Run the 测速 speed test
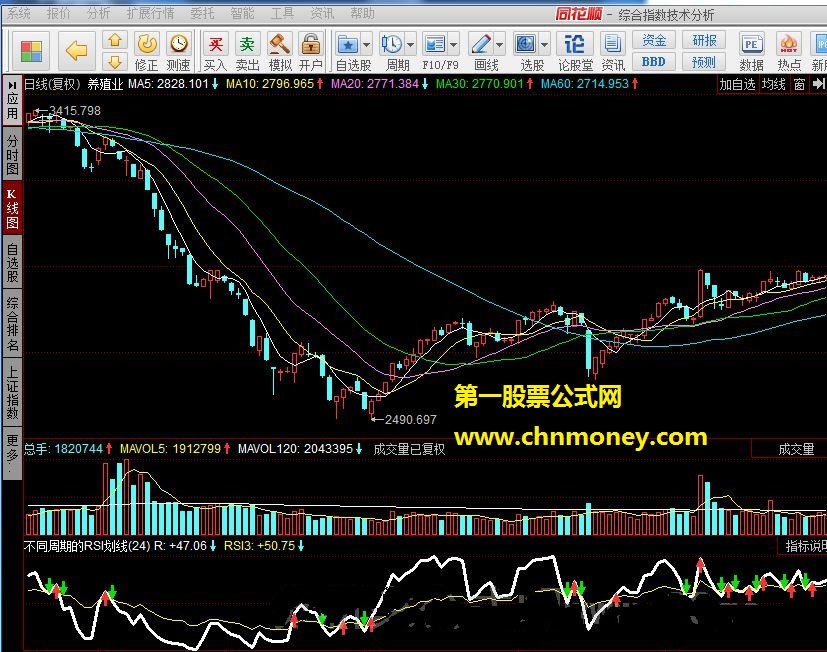Image resolution: width=827 pixels, height=652 pixels. click(x=179, y=51)
